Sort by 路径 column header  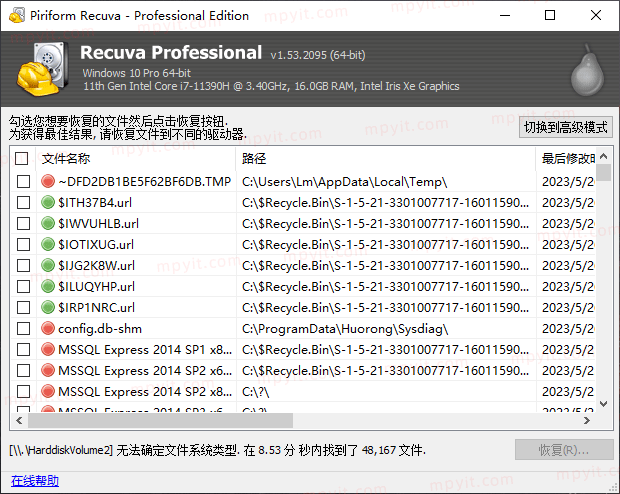pyautogui.click(x=386, y=159)
